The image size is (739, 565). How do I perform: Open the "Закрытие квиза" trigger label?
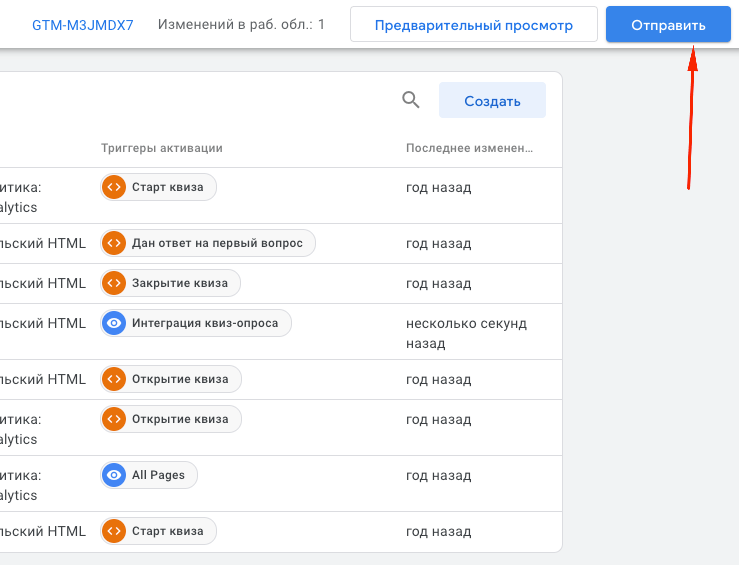[180, 283]
